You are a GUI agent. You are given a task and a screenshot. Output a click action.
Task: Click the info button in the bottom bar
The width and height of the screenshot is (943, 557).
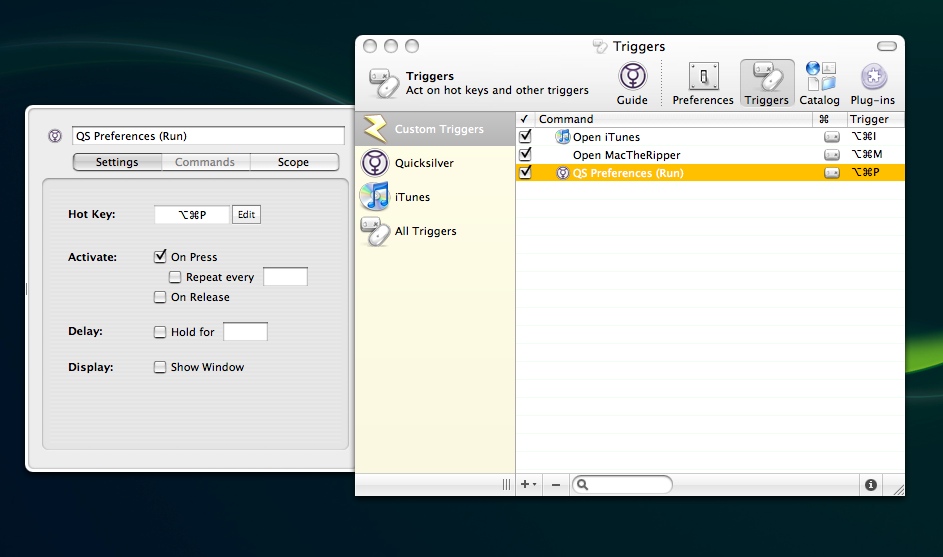871,485
